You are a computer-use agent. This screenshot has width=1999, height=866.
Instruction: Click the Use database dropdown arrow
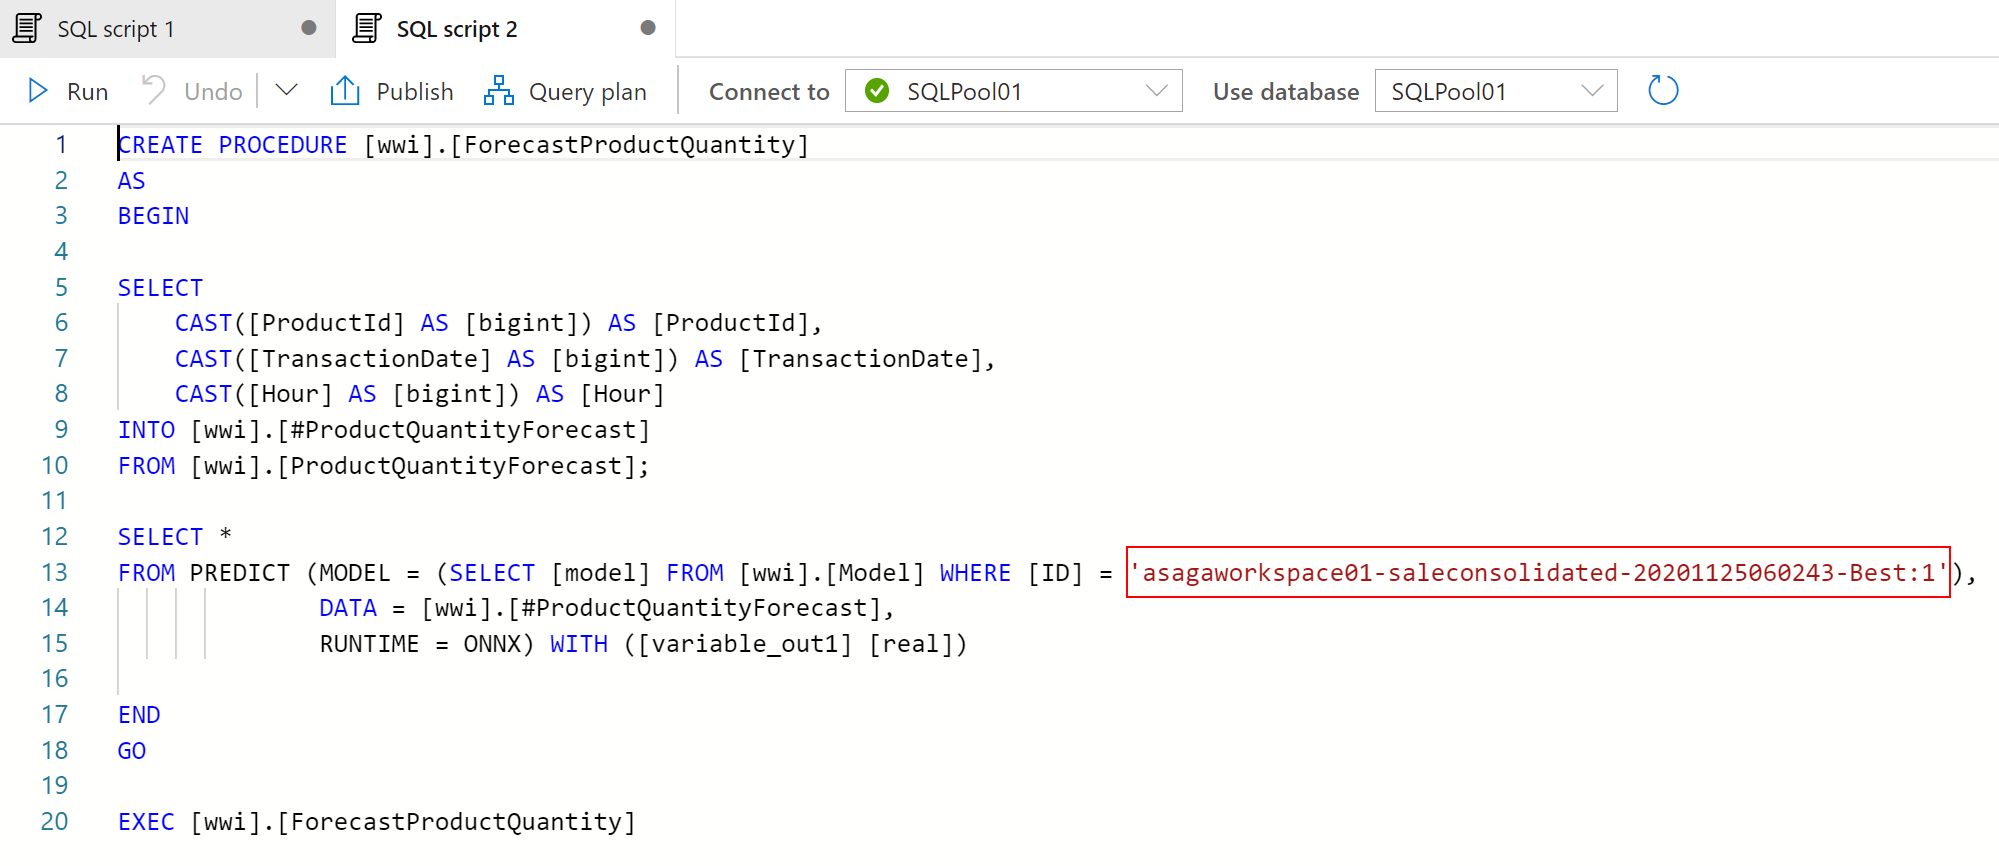[x=1592, y=91]
